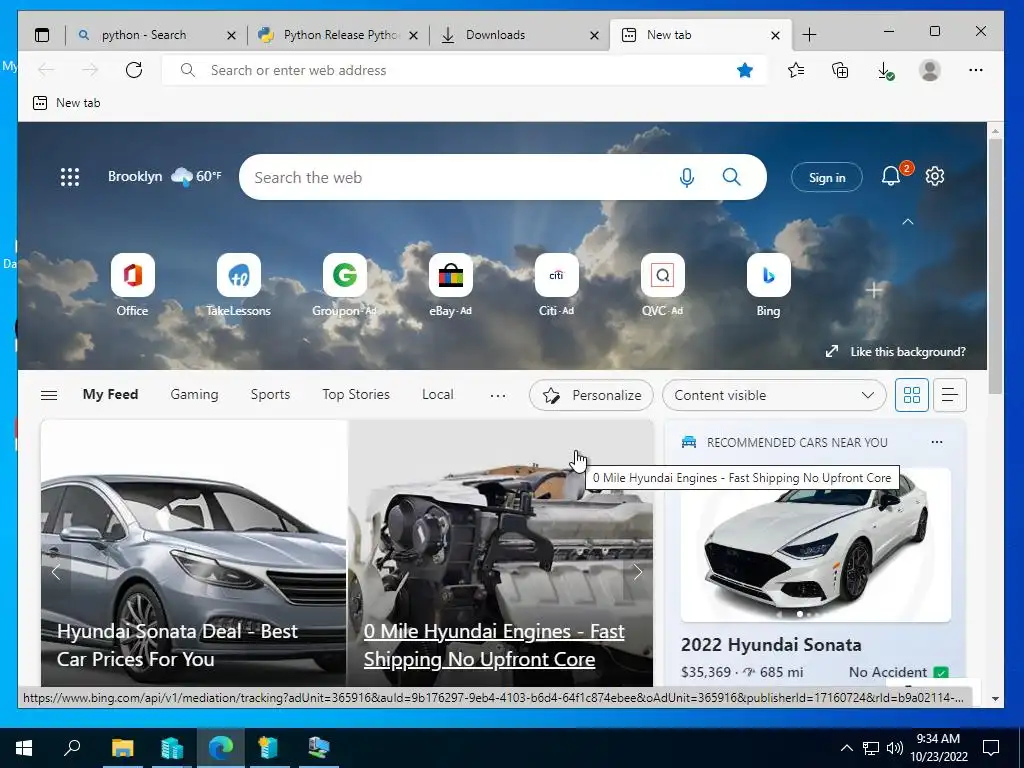
Task: Click the Sign in button
Action: pyautogui.click(x=827, y=177)
